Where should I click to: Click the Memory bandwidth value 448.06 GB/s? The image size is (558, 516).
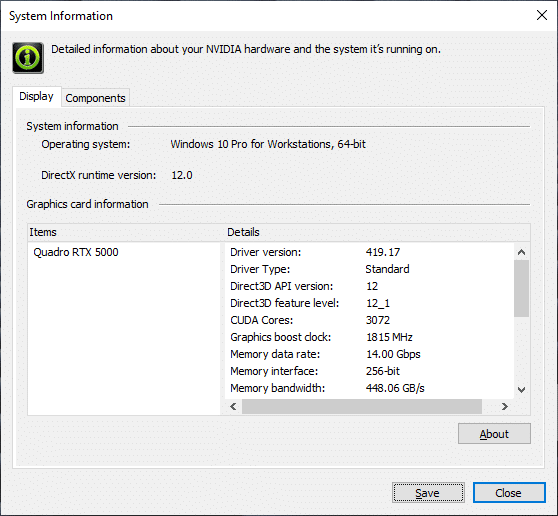pyautogui.click(x=395, y=388)
